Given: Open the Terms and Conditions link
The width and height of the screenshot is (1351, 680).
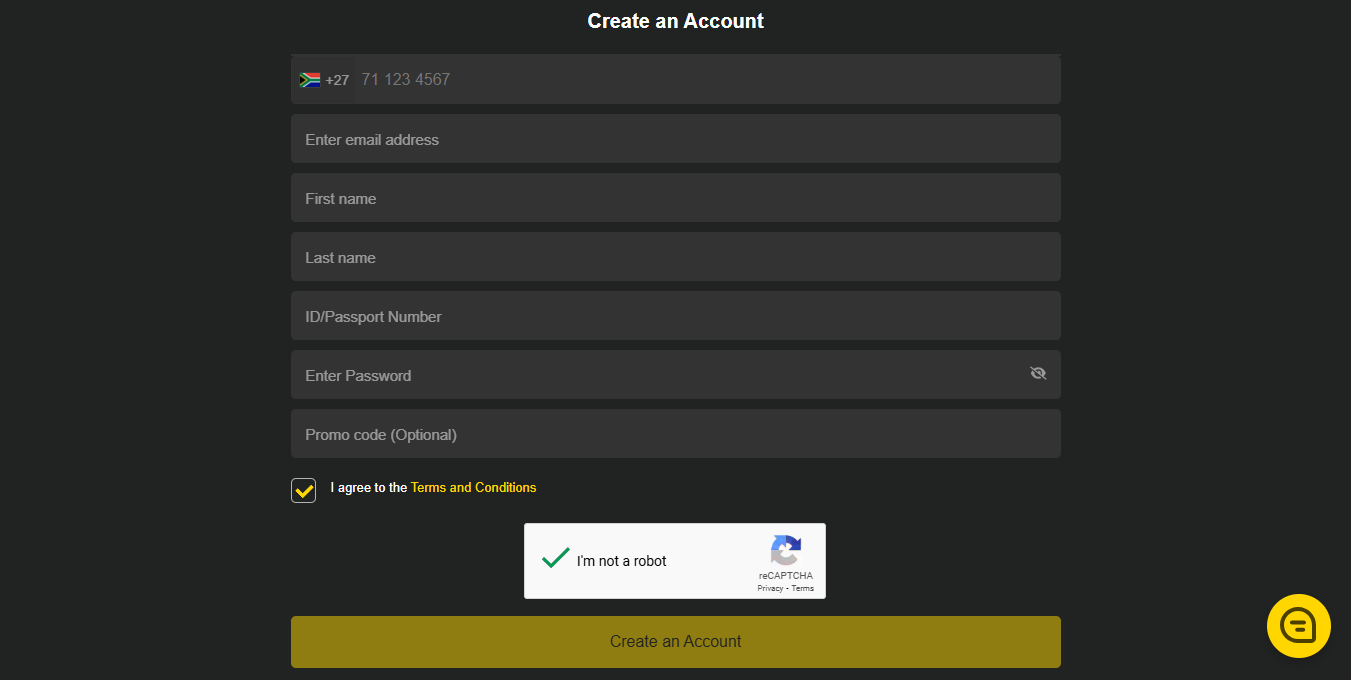Looking at the screenshot, I should 473,488.
